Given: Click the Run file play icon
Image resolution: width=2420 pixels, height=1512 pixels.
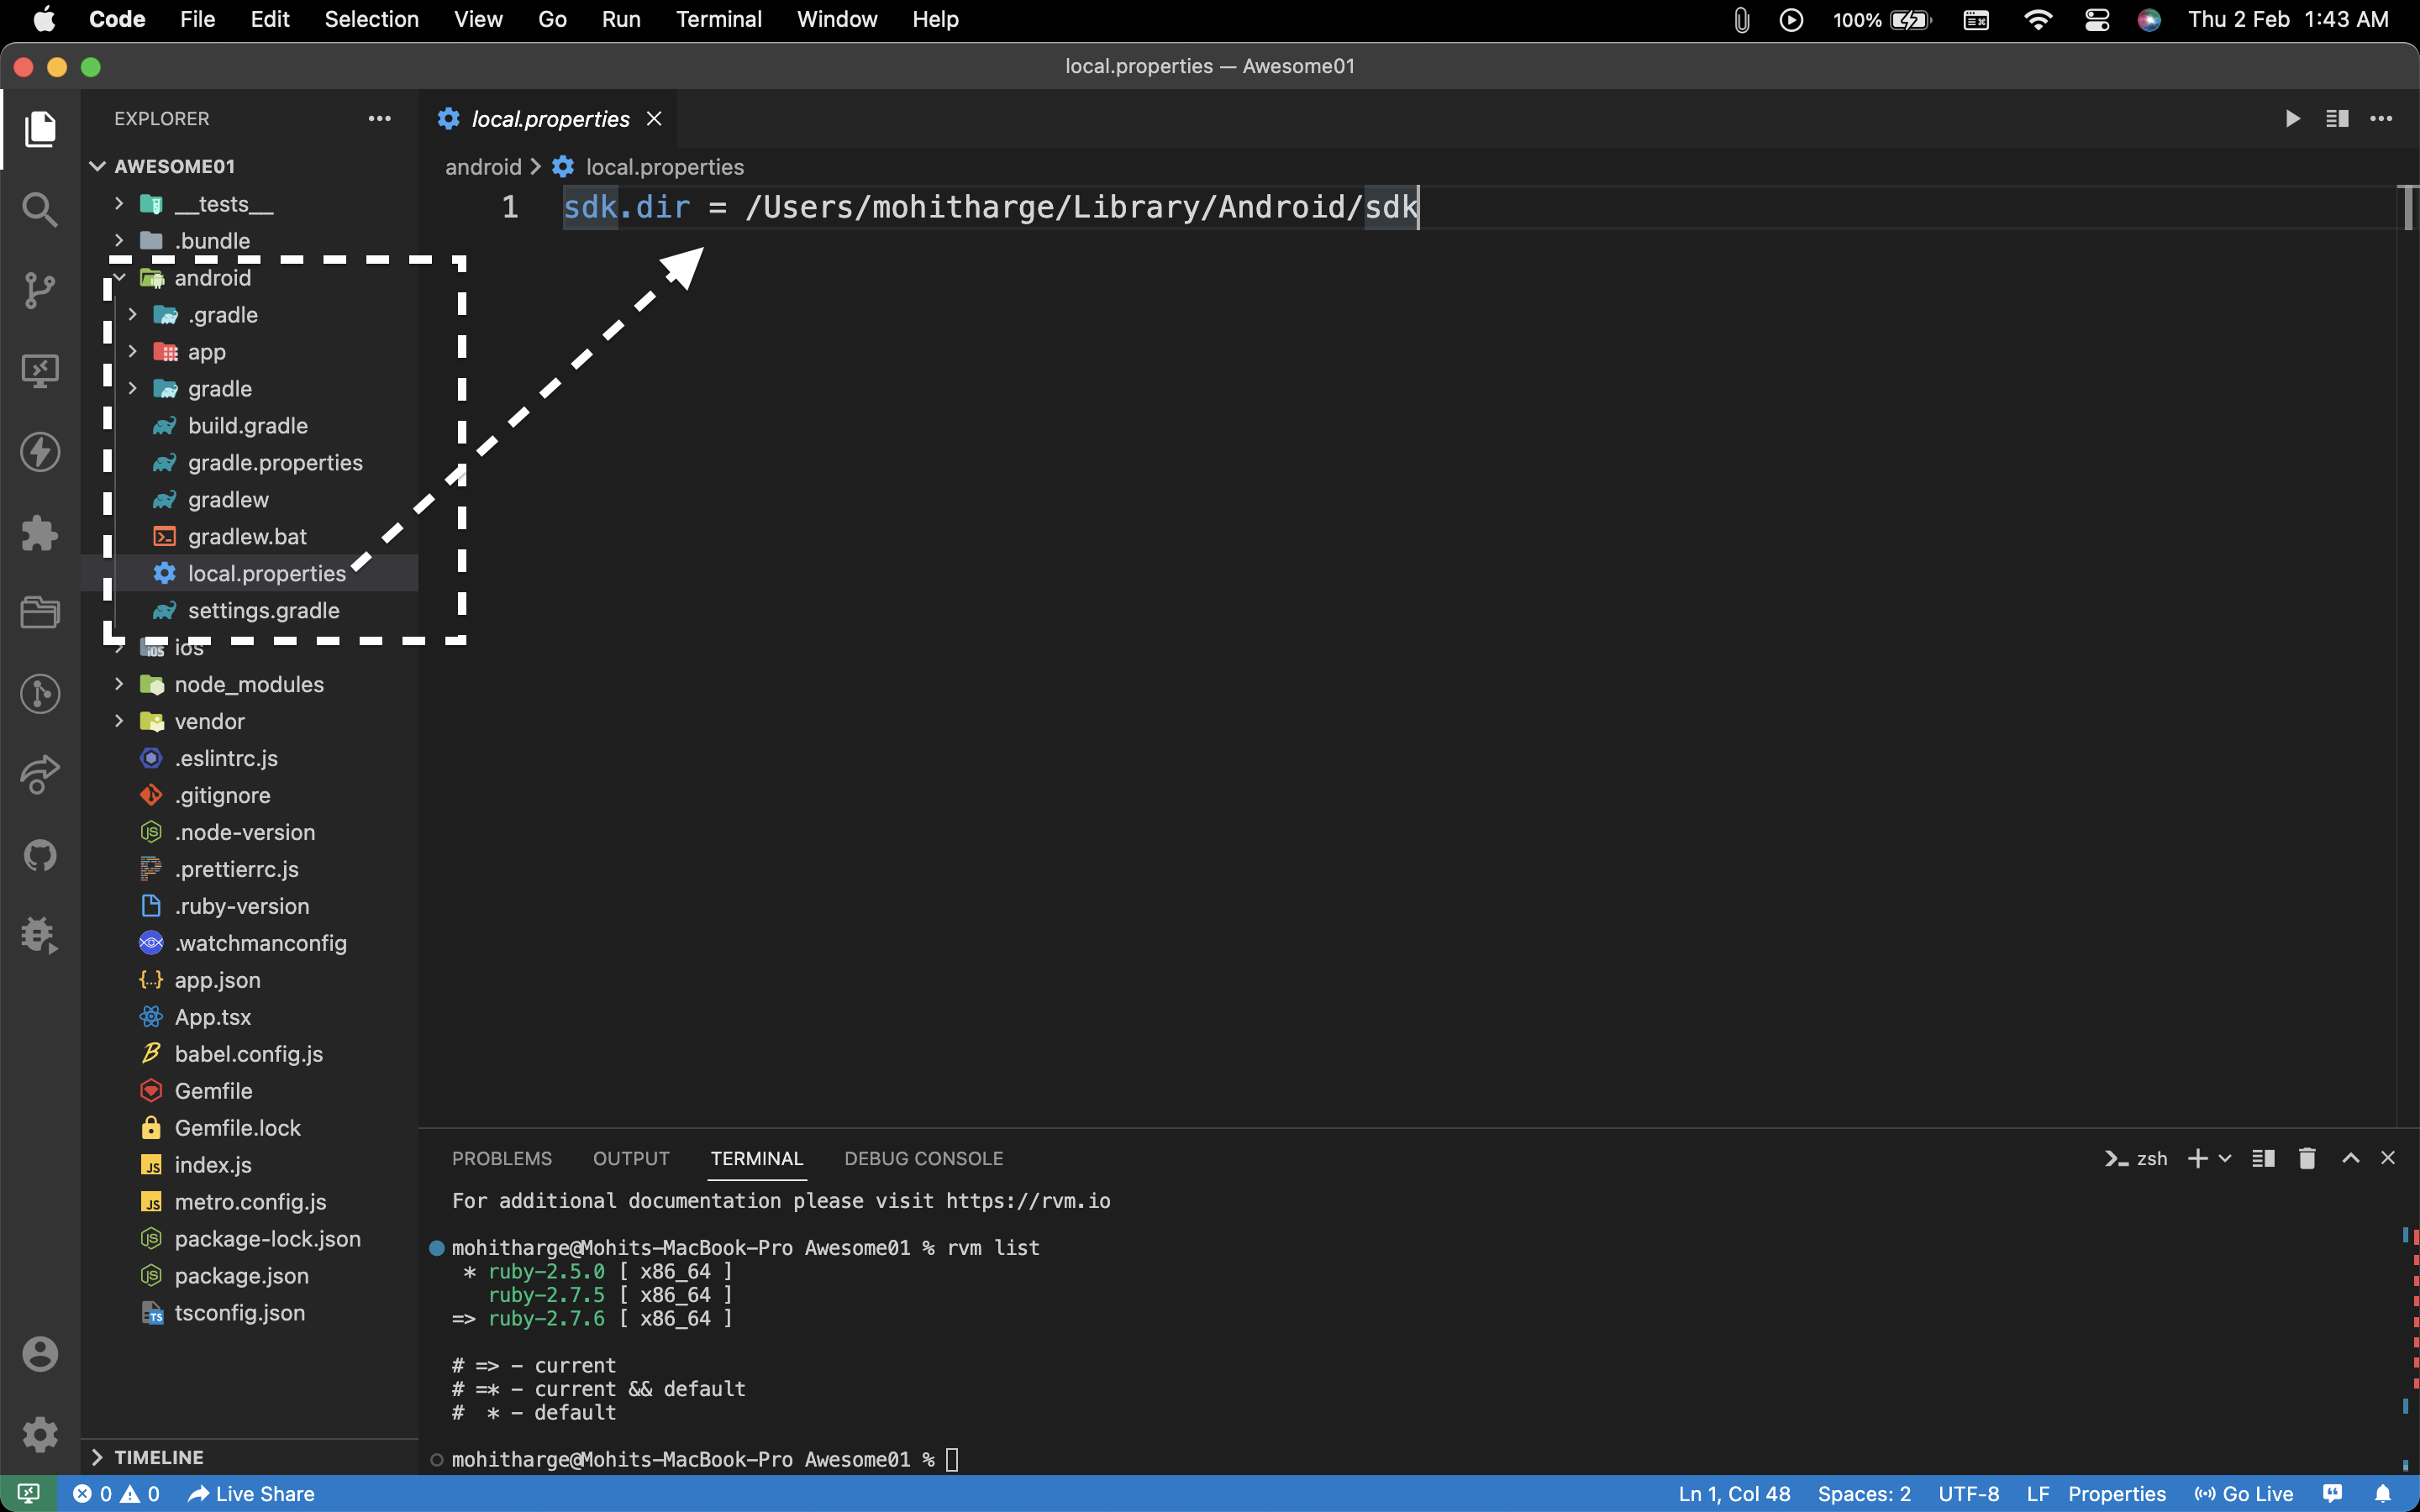Looking at the screenshot, I should (x=2293, y=119).
